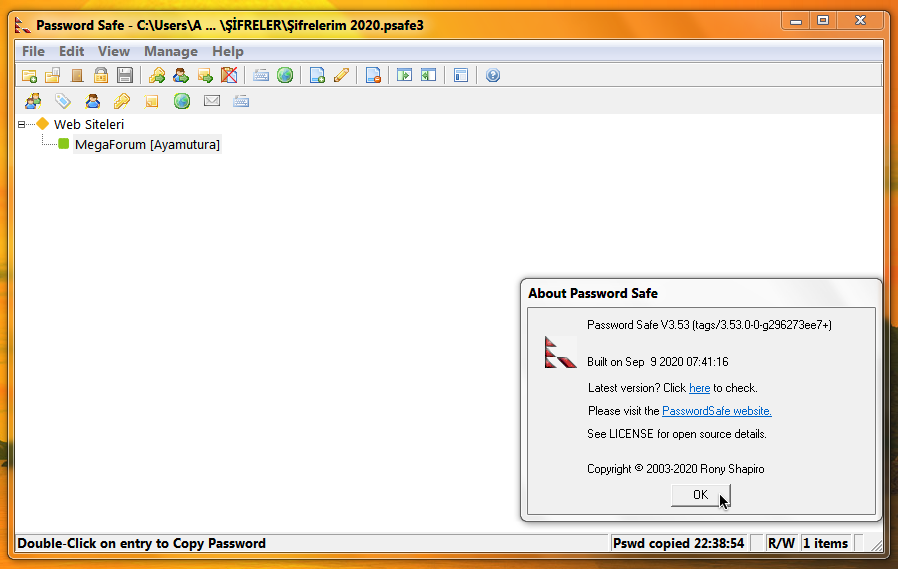
Task: Click the Lock Database padlock icon
Action: (x=101, y=75)
